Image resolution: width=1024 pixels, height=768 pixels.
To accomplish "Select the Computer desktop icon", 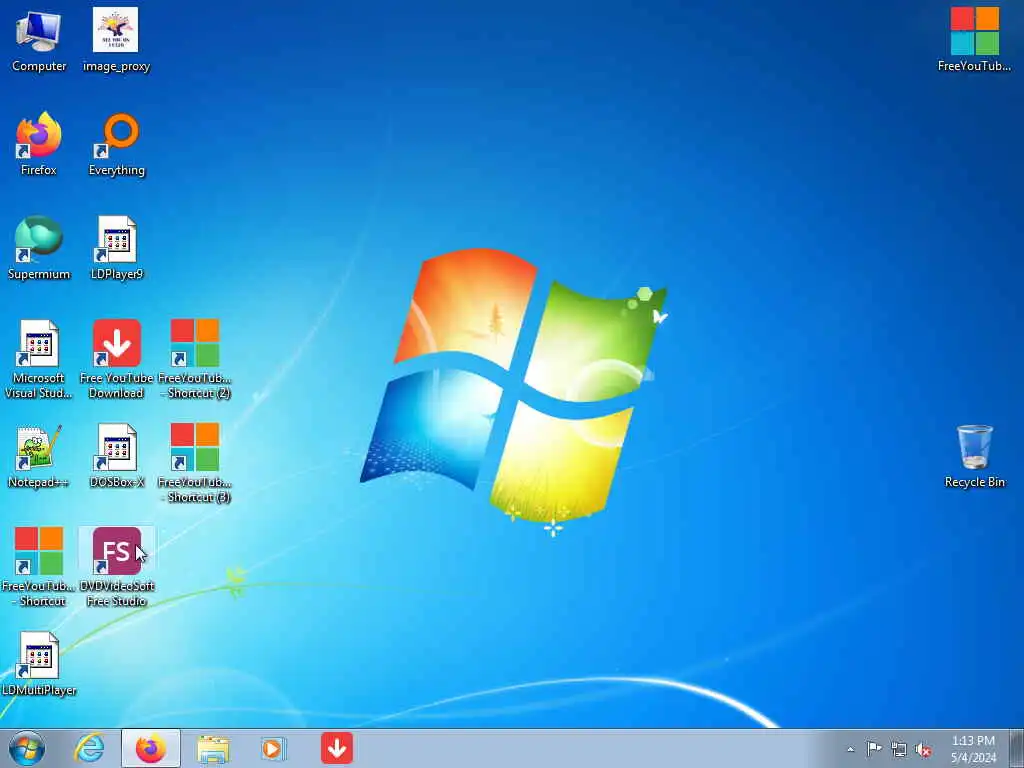I will (x=39, y=39).
